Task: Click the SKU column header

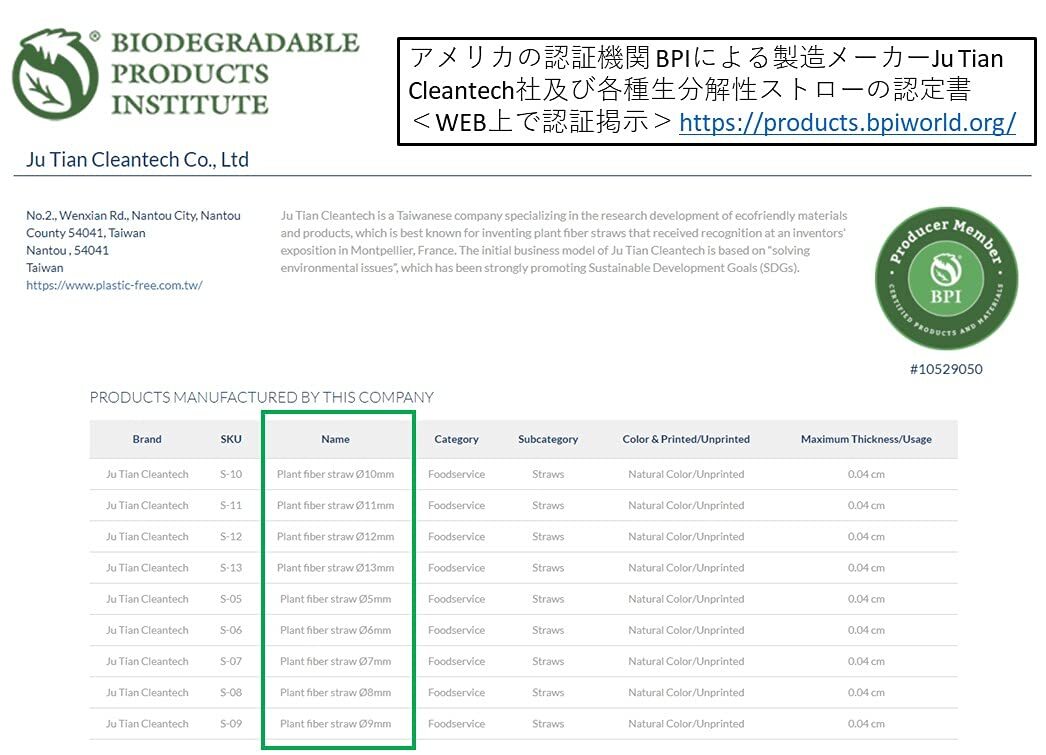Action: (x=231, y=439)
